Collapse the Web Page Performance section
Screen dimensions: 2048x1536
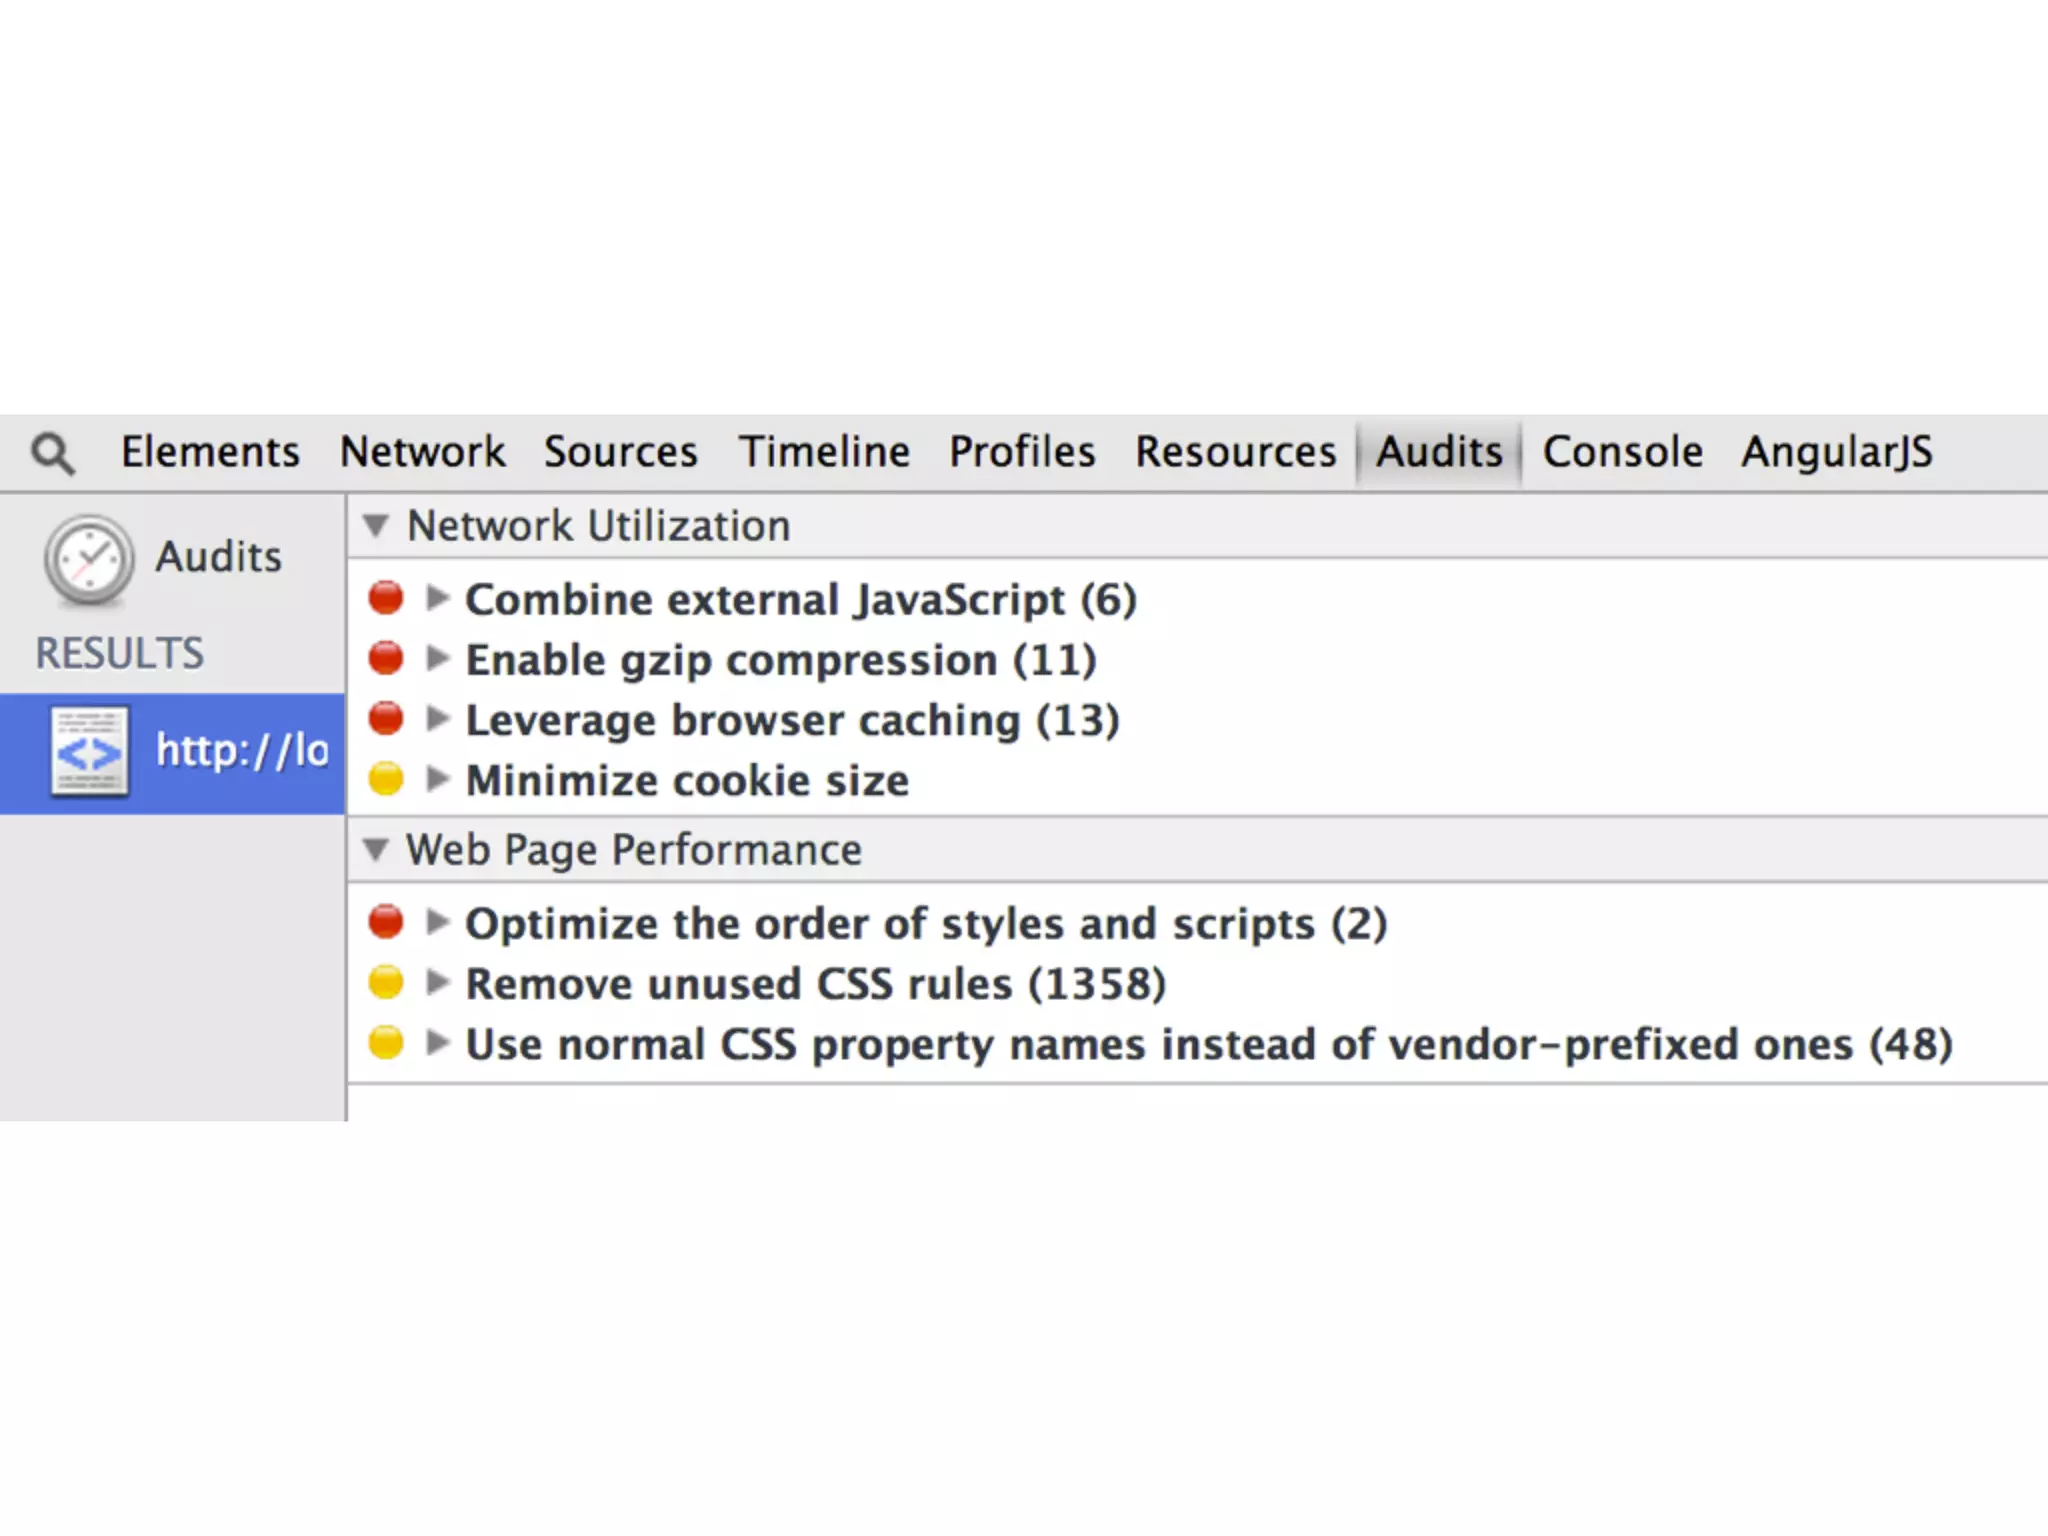376,850
